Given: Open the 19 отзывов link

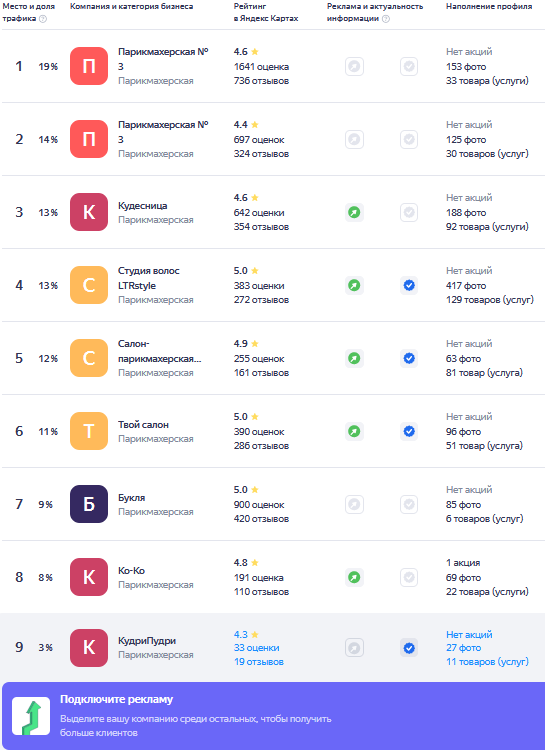Looking at the screenshot, I should click(259, 662).
